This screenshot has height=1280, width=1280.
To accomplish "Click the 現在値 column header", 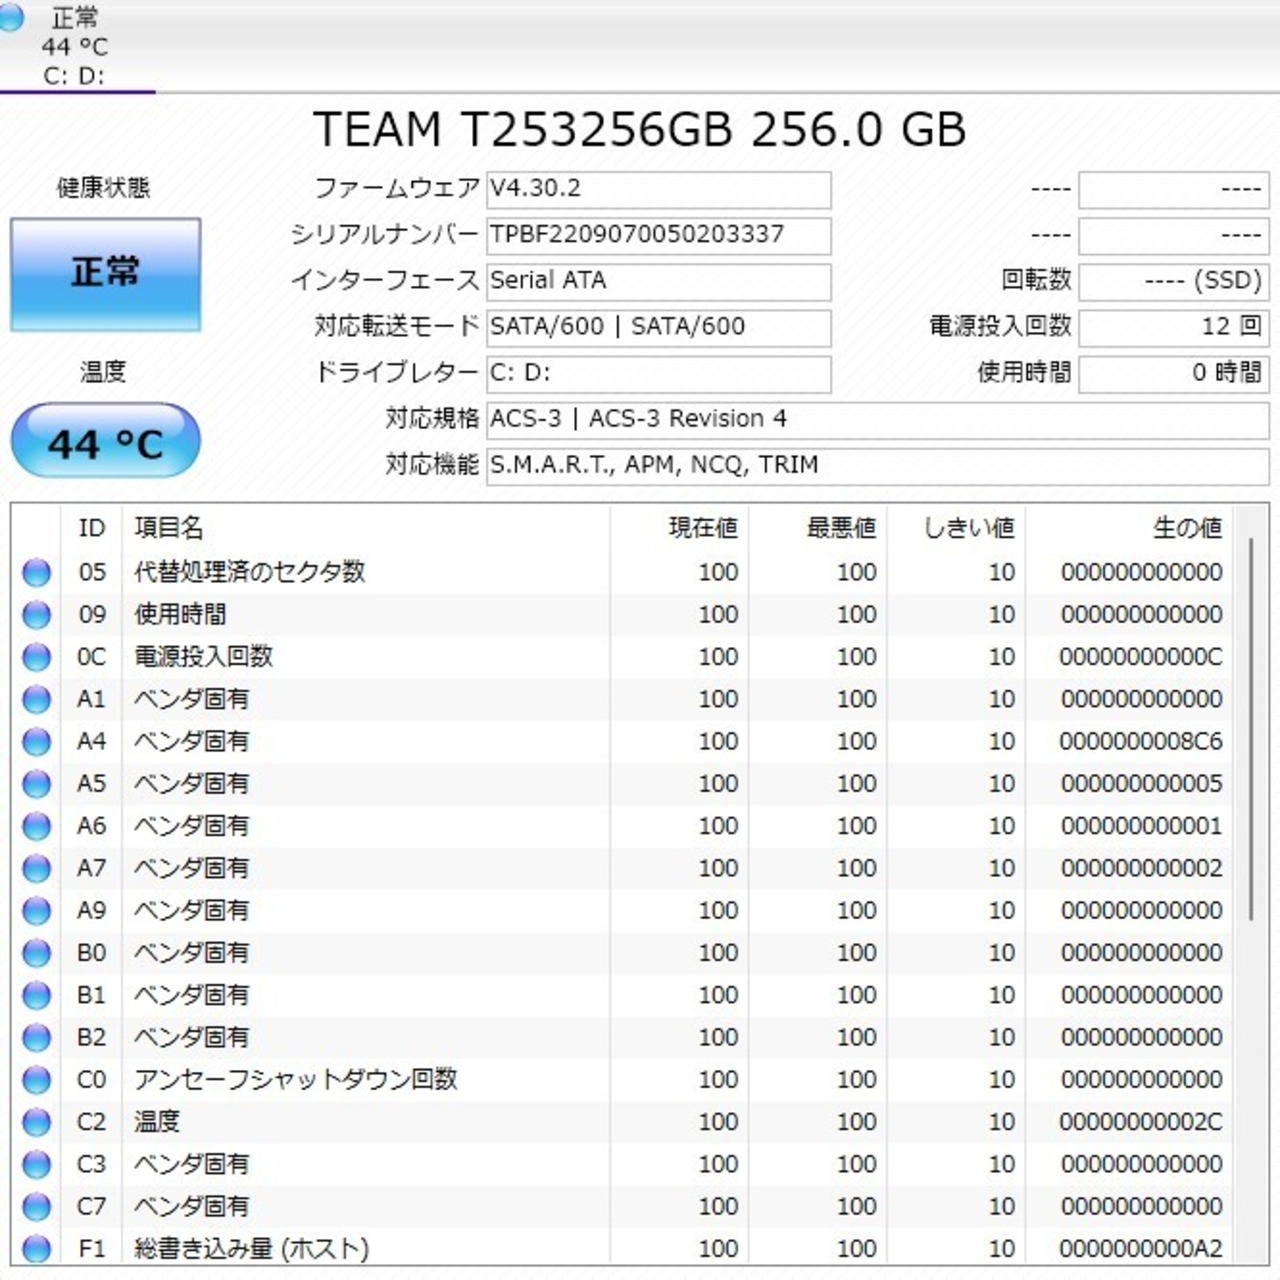I will pyautogui.click(x=702, y=528).
